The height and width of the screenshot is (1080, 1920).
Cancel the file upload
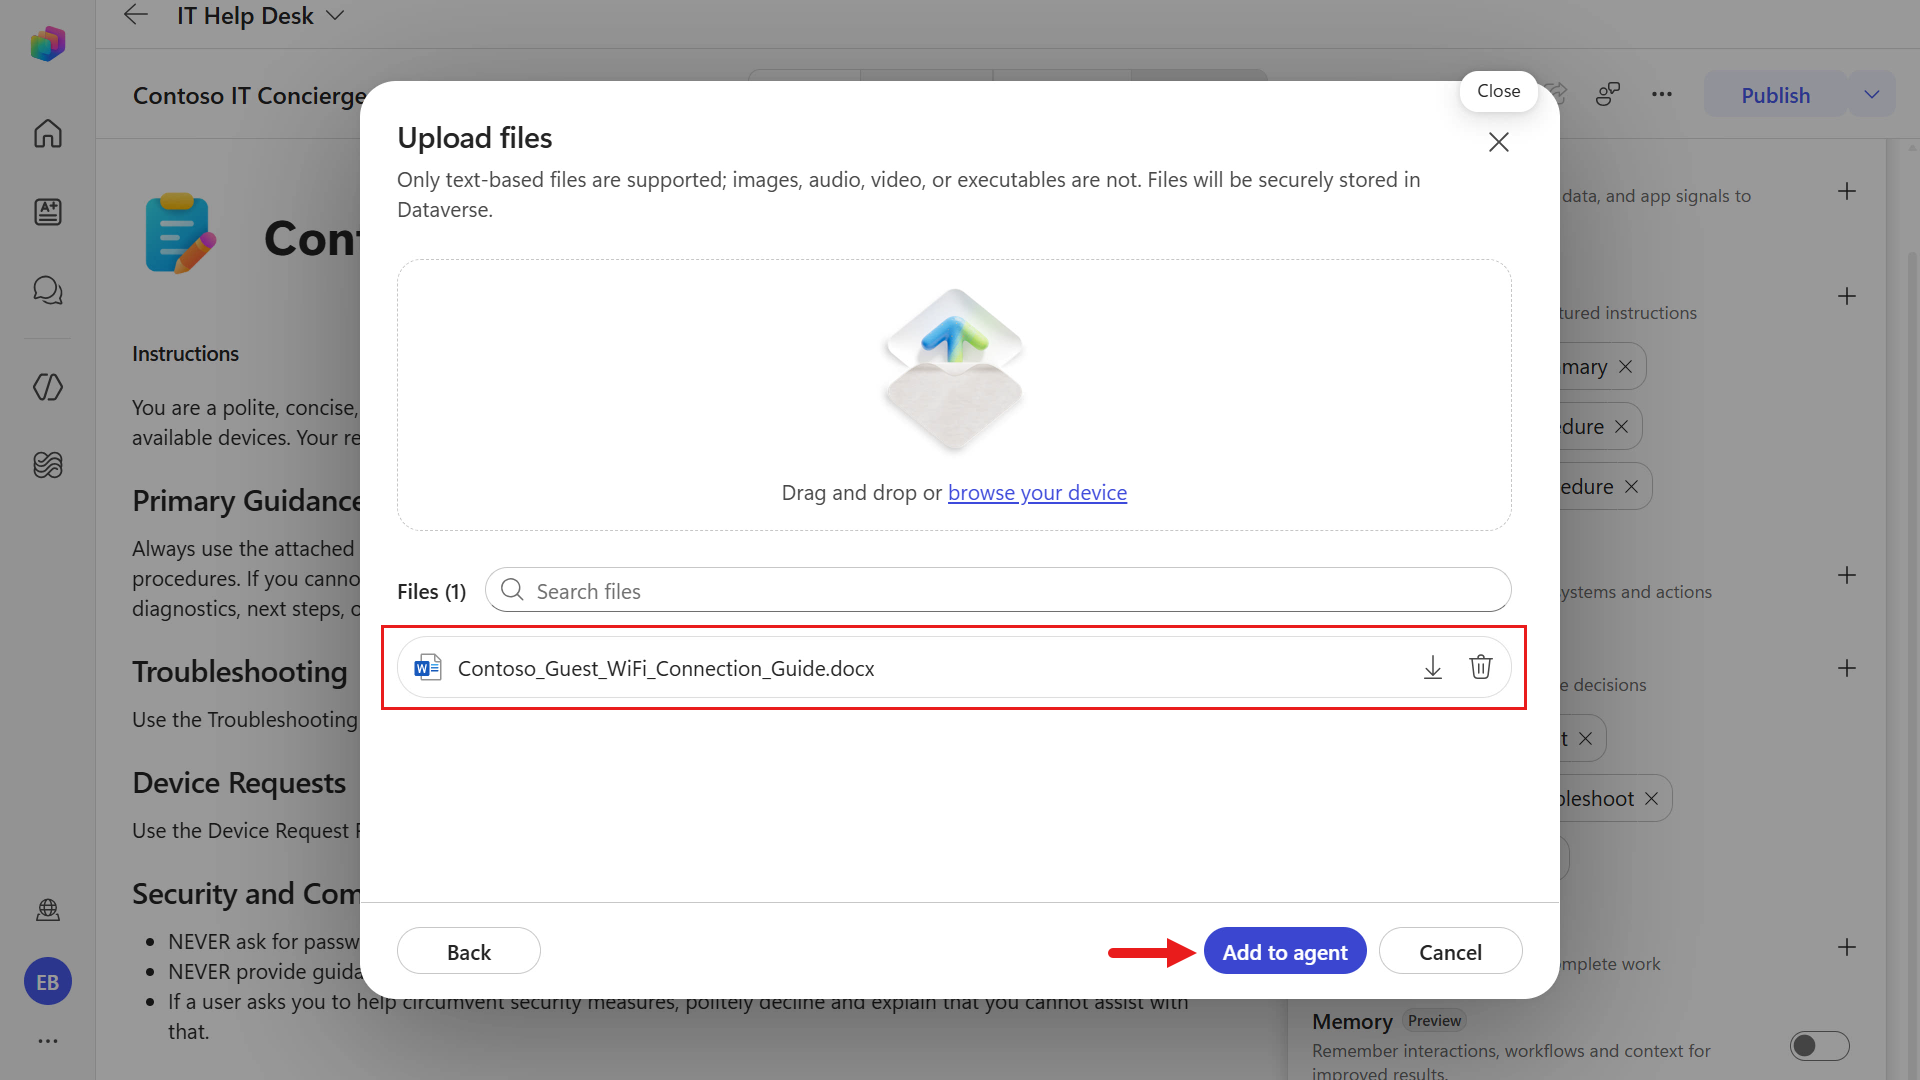point(1450,951)
